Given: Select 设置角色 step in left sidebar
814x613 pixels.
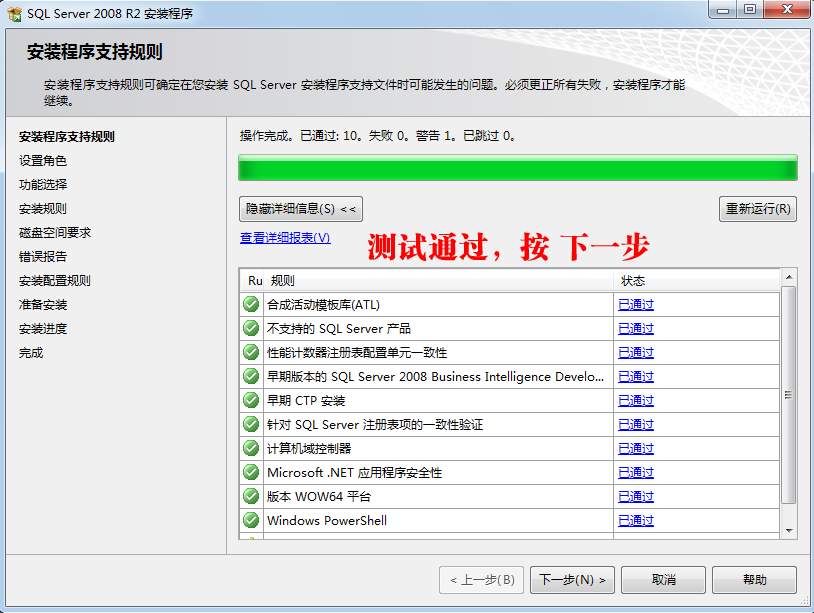Looking at the screenshot, I should click(43, 161).
